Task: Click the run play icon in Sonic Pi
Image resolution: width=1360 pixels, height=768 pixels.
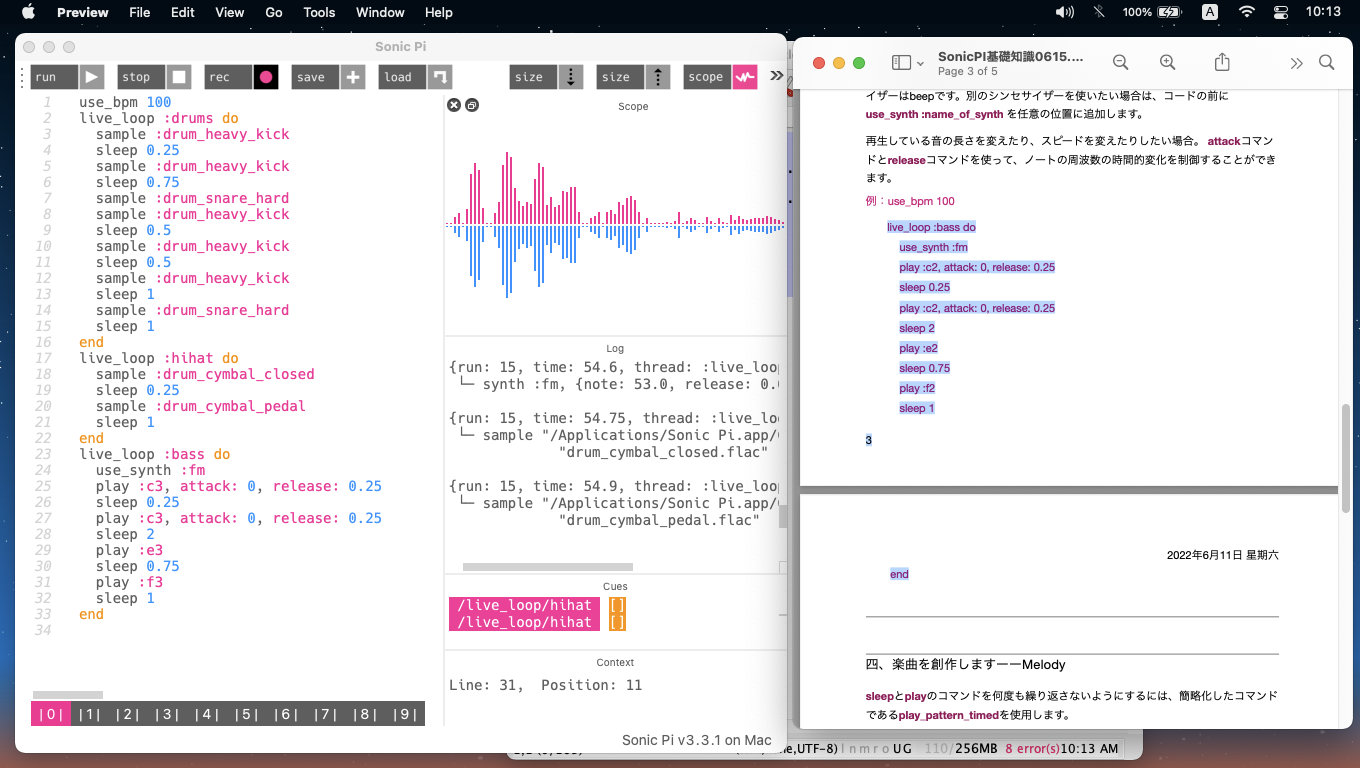Action: (92, 77)
